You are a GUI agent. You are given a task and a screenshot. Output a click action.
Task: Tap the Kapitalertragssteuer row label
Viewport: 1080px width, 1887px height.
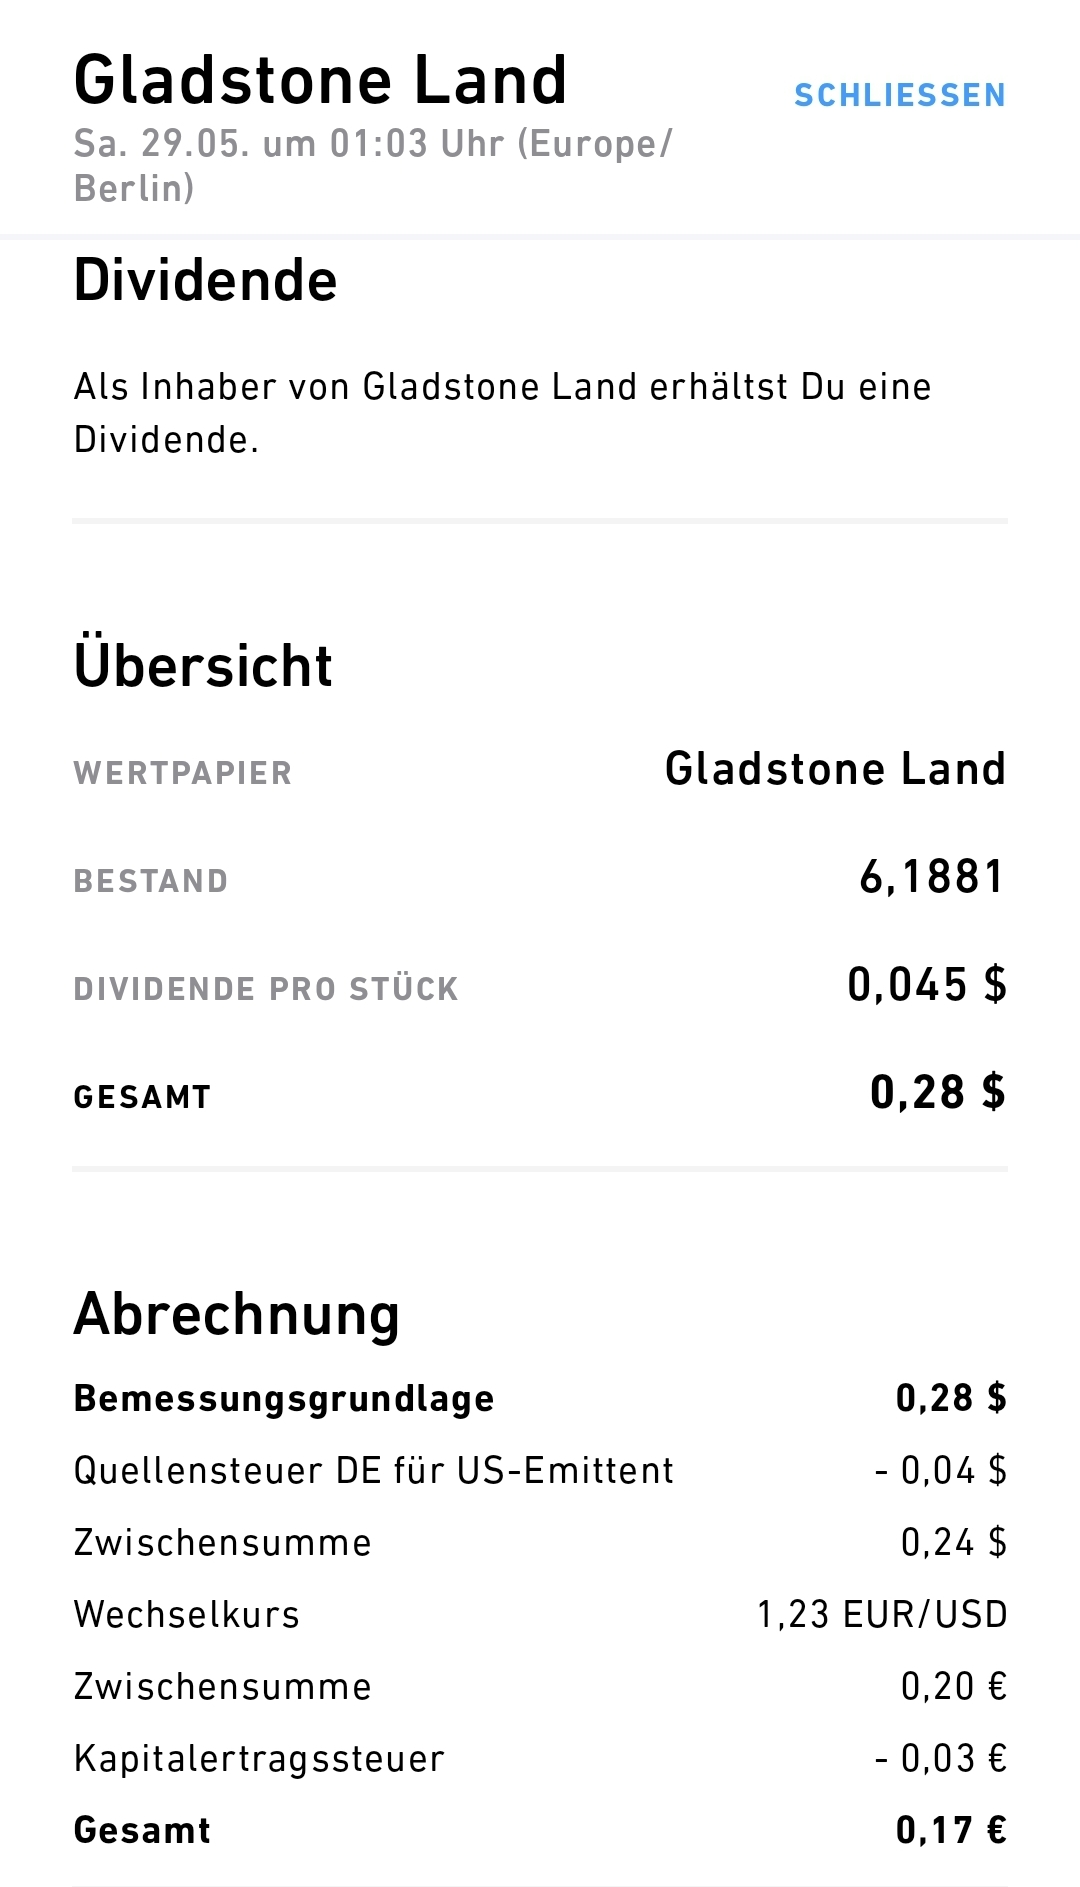(259, 1759)
